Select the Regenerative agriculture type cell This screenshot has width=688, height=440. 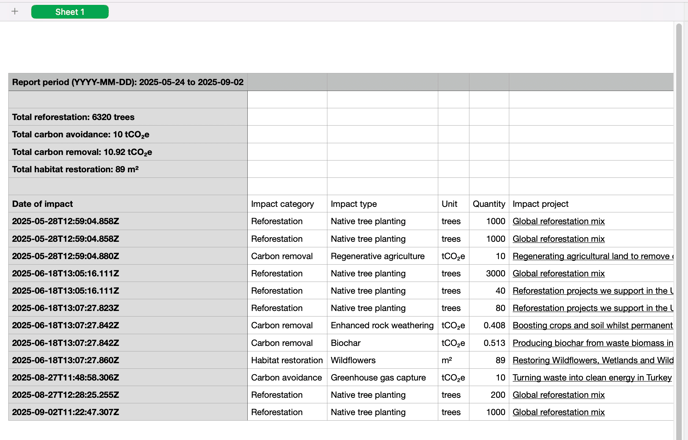tap(383, 256)
